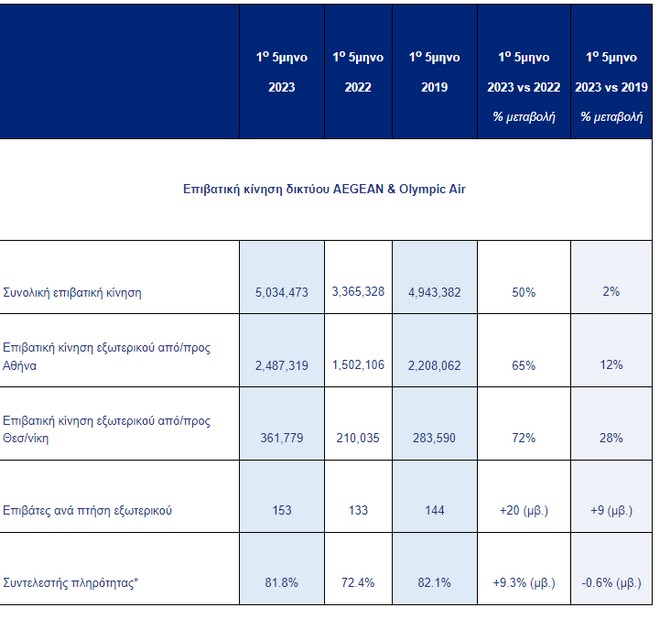Click the 2,487,319 Athens traffic value
Viewport: 660px width, 619px height.
click(281, 367)
